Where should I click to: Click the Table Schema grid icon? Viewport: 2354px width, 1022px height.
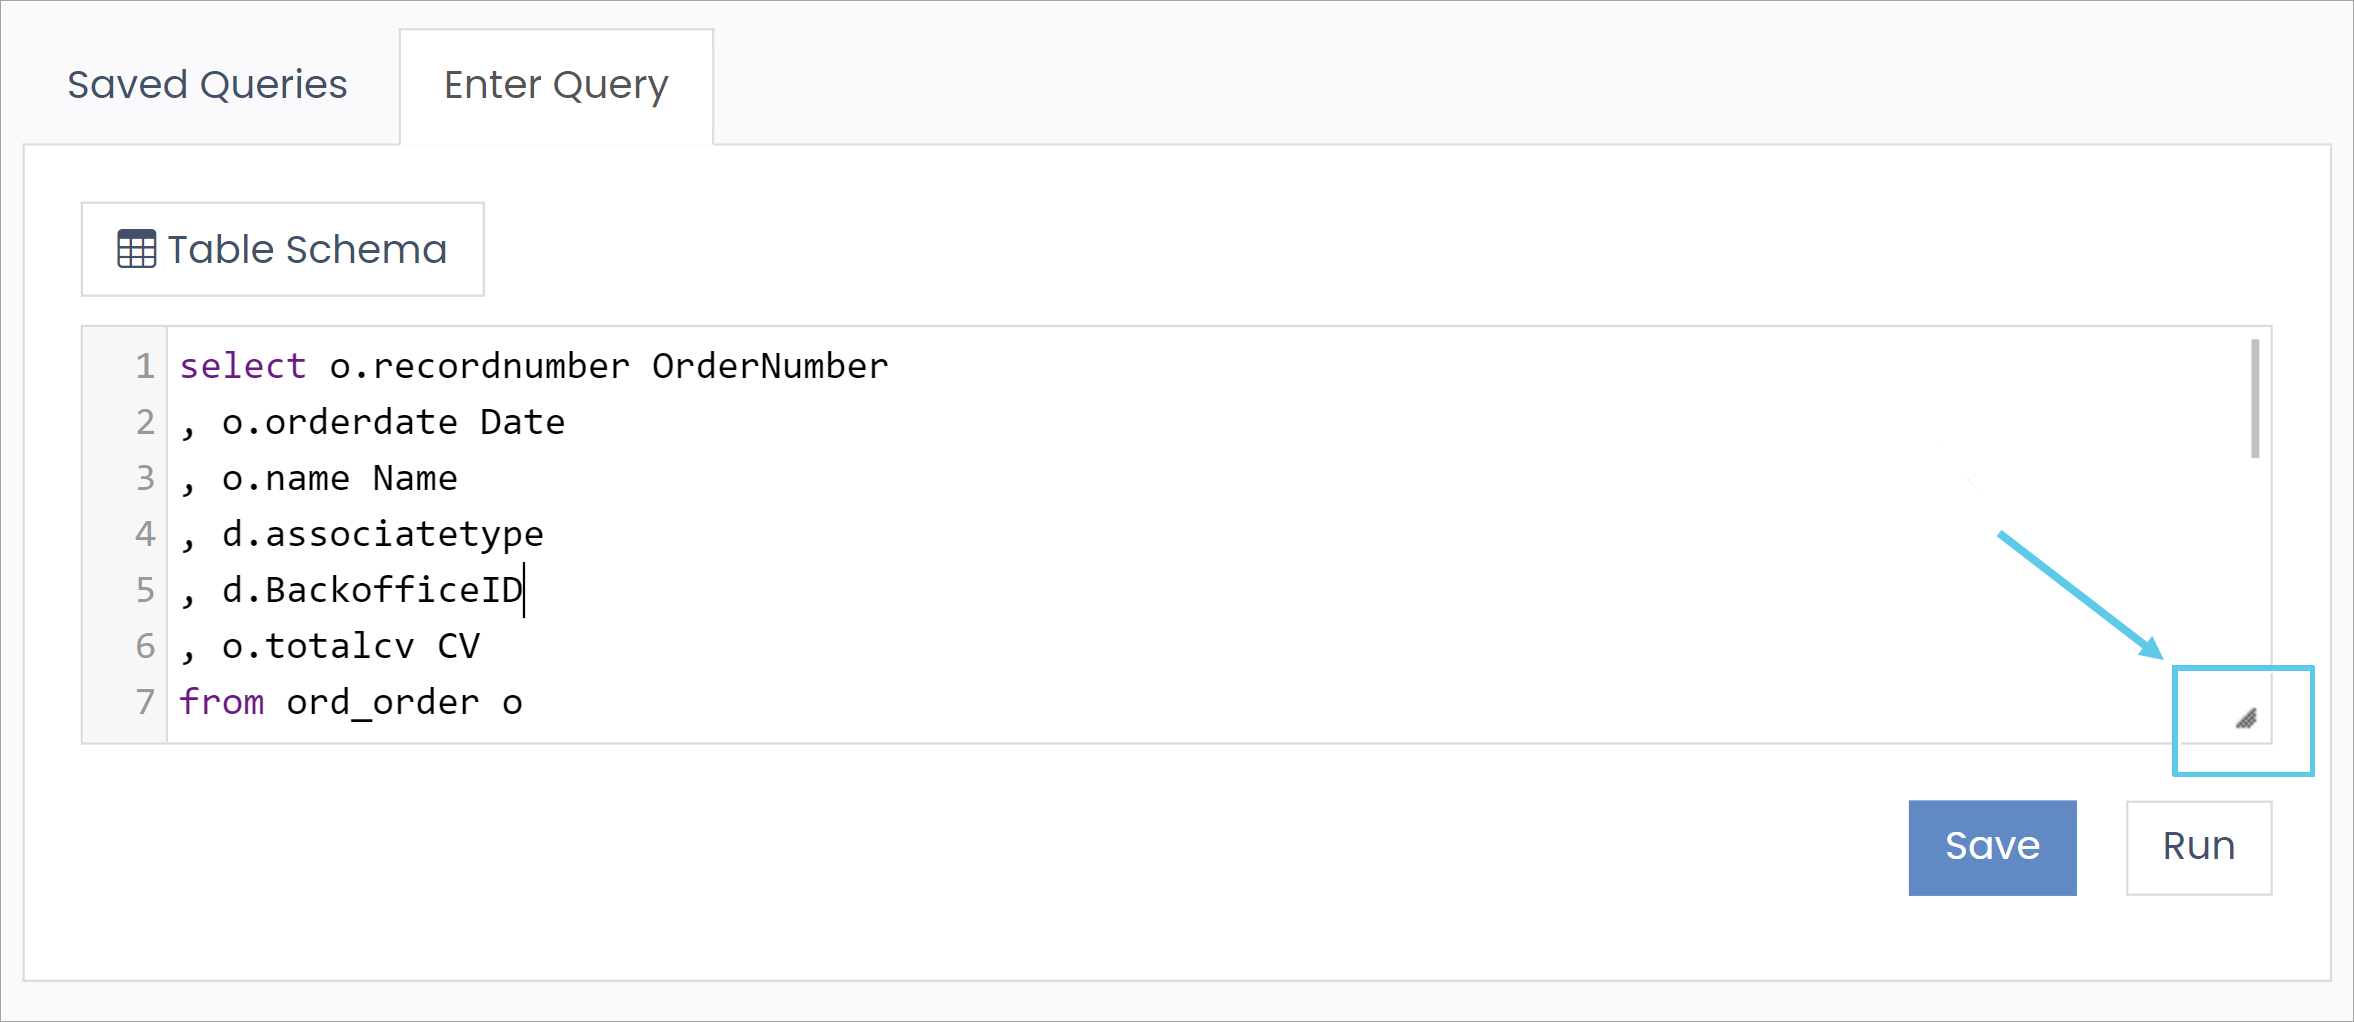click(136, 249)
